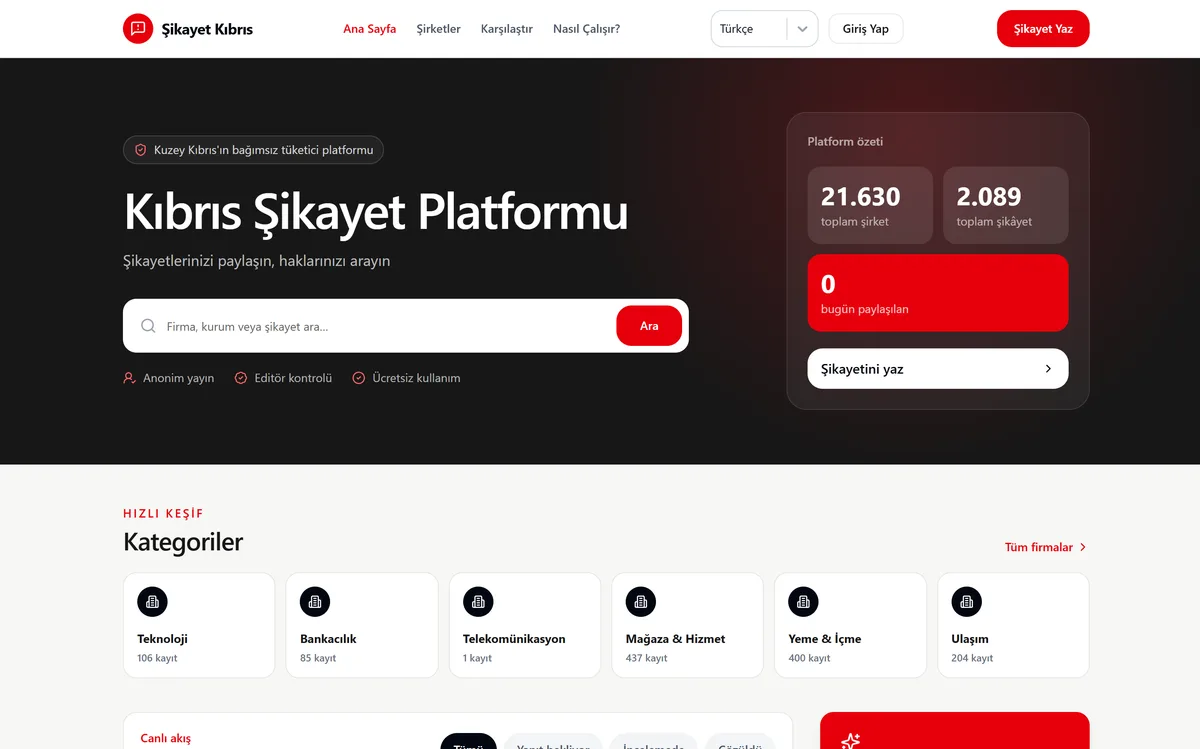Click the 1 kayıt count text
Image resolution: width=1200 pixels, height=749 pixels.
point(478,658)
